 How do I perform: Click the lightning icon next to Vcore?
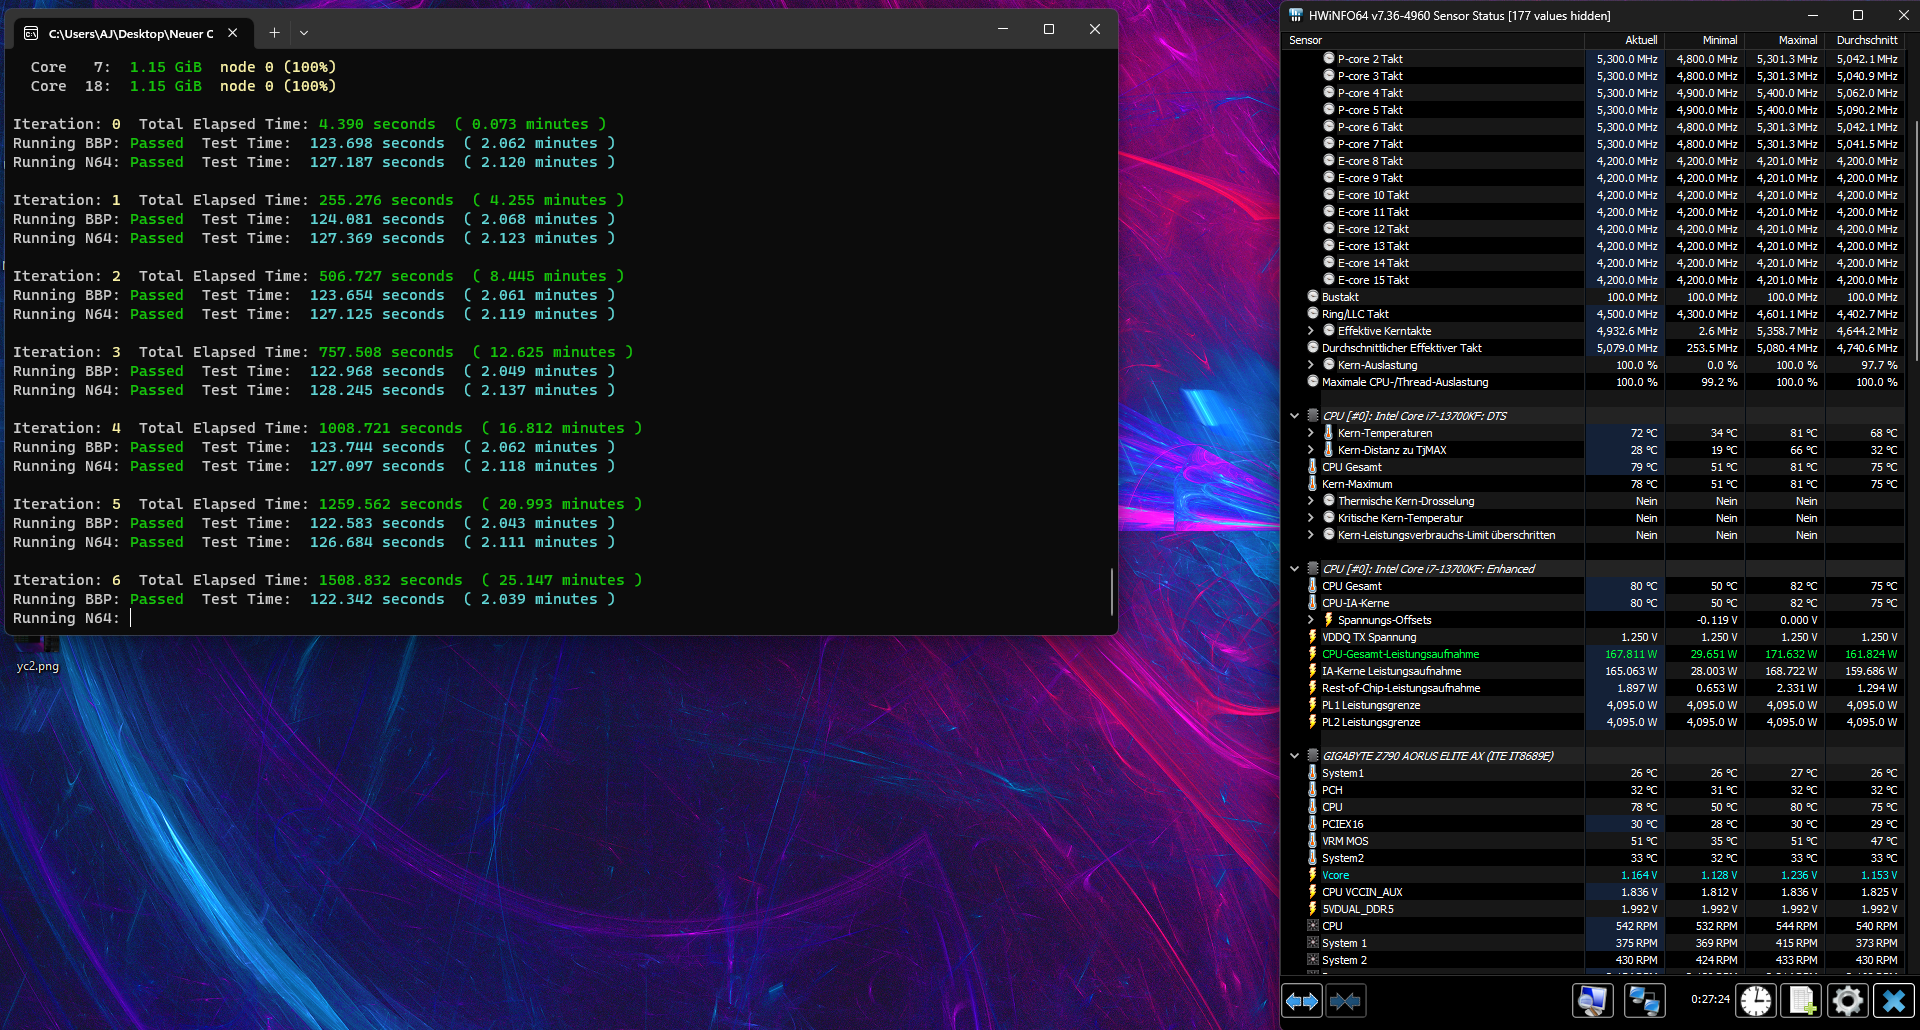[1312, 874]
